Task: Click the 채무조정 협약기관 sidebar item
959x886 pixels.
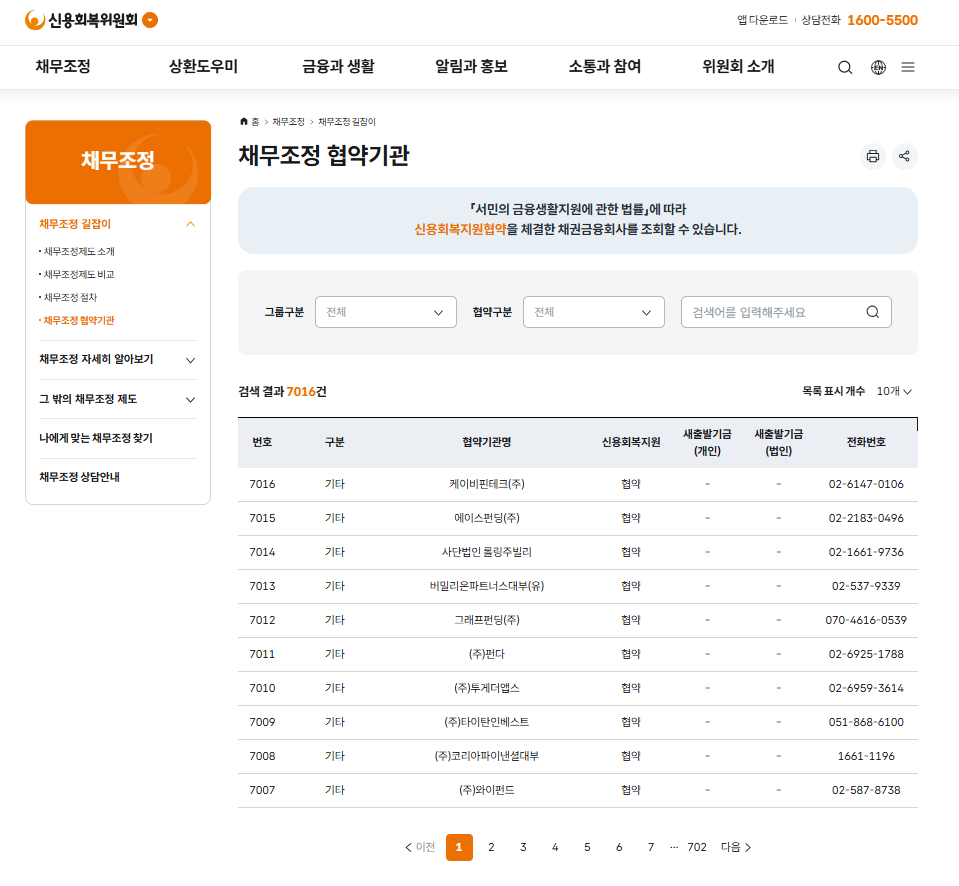Action: pyautogui.click(x=79, y=320)
